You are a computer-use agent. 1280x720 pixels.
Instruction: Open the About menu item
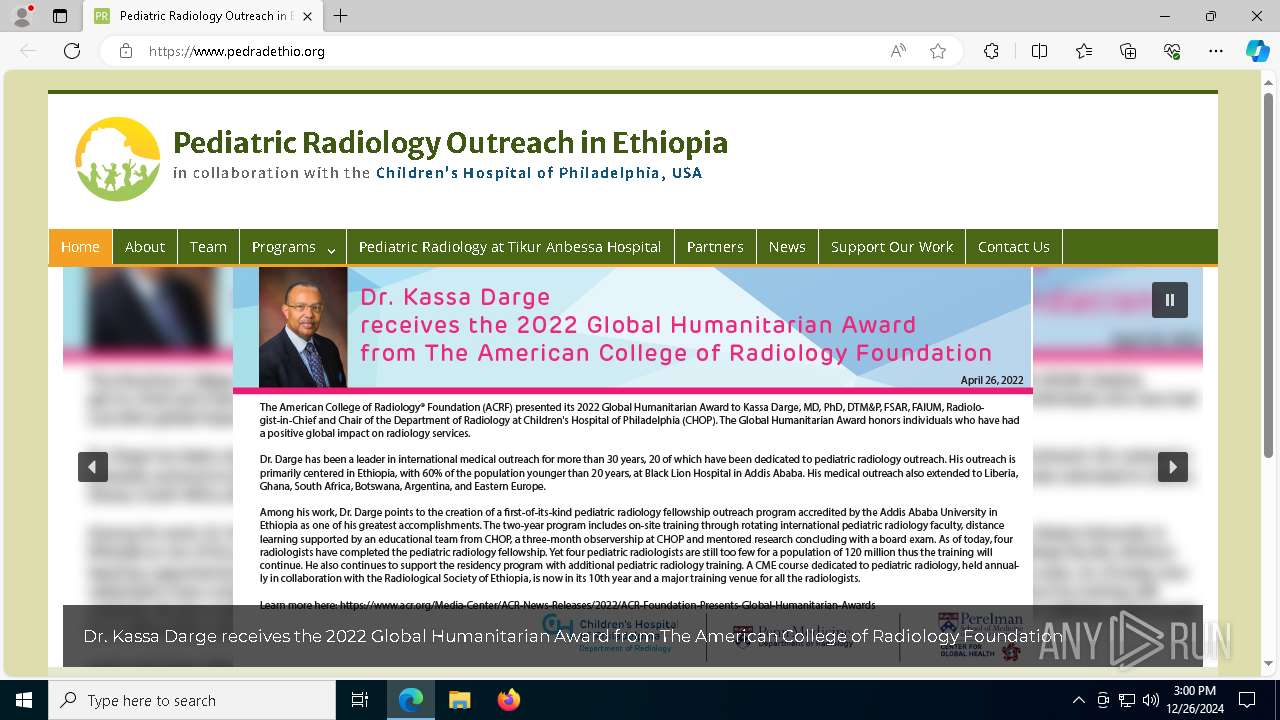pyautogui.click(x=145, y=247)
